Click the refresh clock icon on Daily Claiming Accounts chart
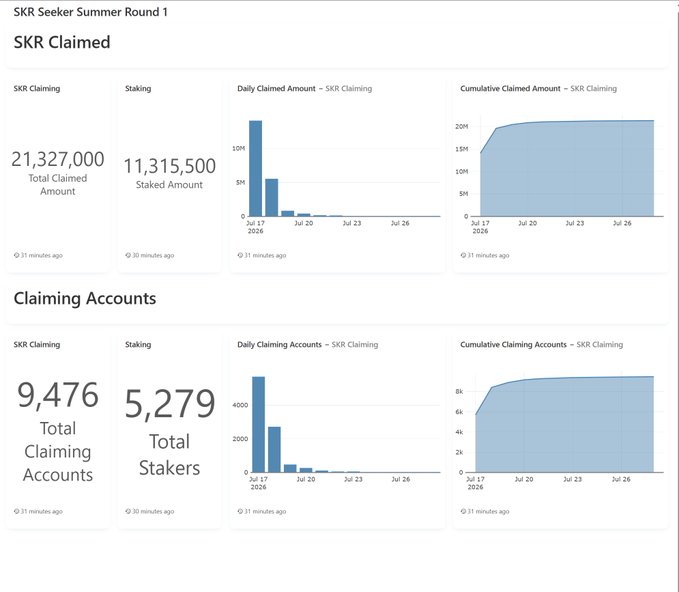The width and height of the screenshot is (679, 592). pyautogui.click(x=240, y=511)
